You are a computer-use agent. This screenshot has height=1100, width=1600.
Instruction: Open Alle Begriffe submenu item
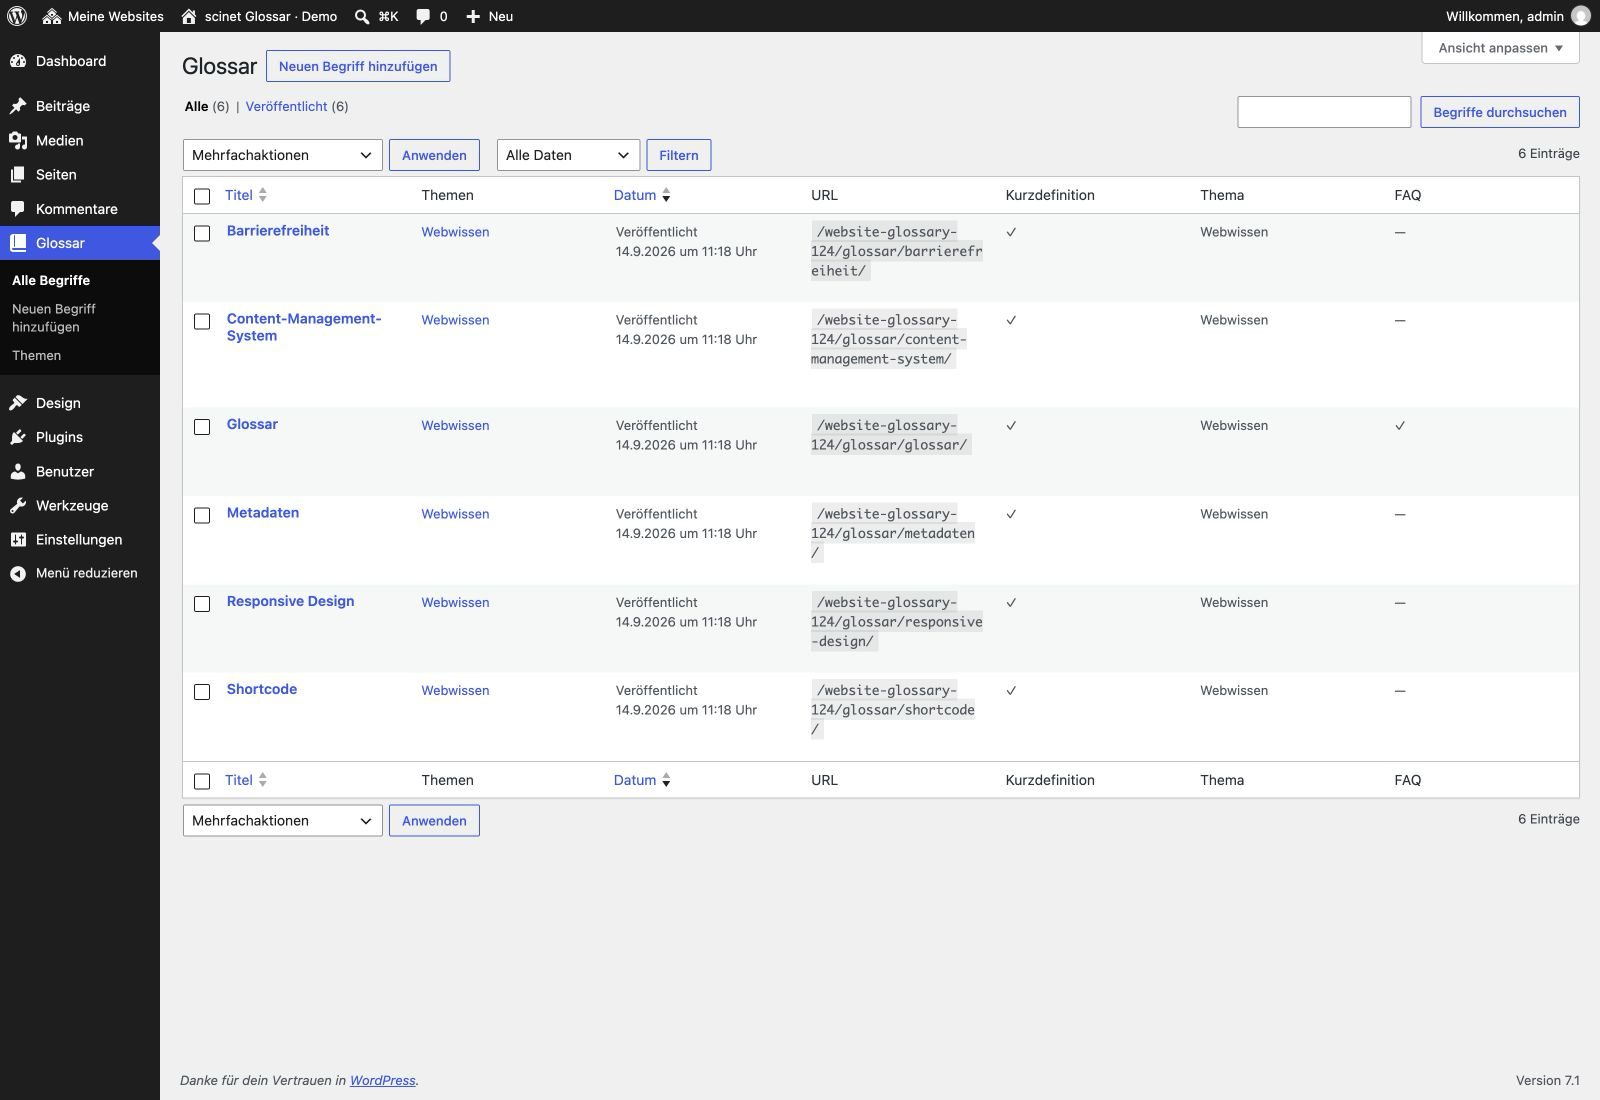pos(51,281)
